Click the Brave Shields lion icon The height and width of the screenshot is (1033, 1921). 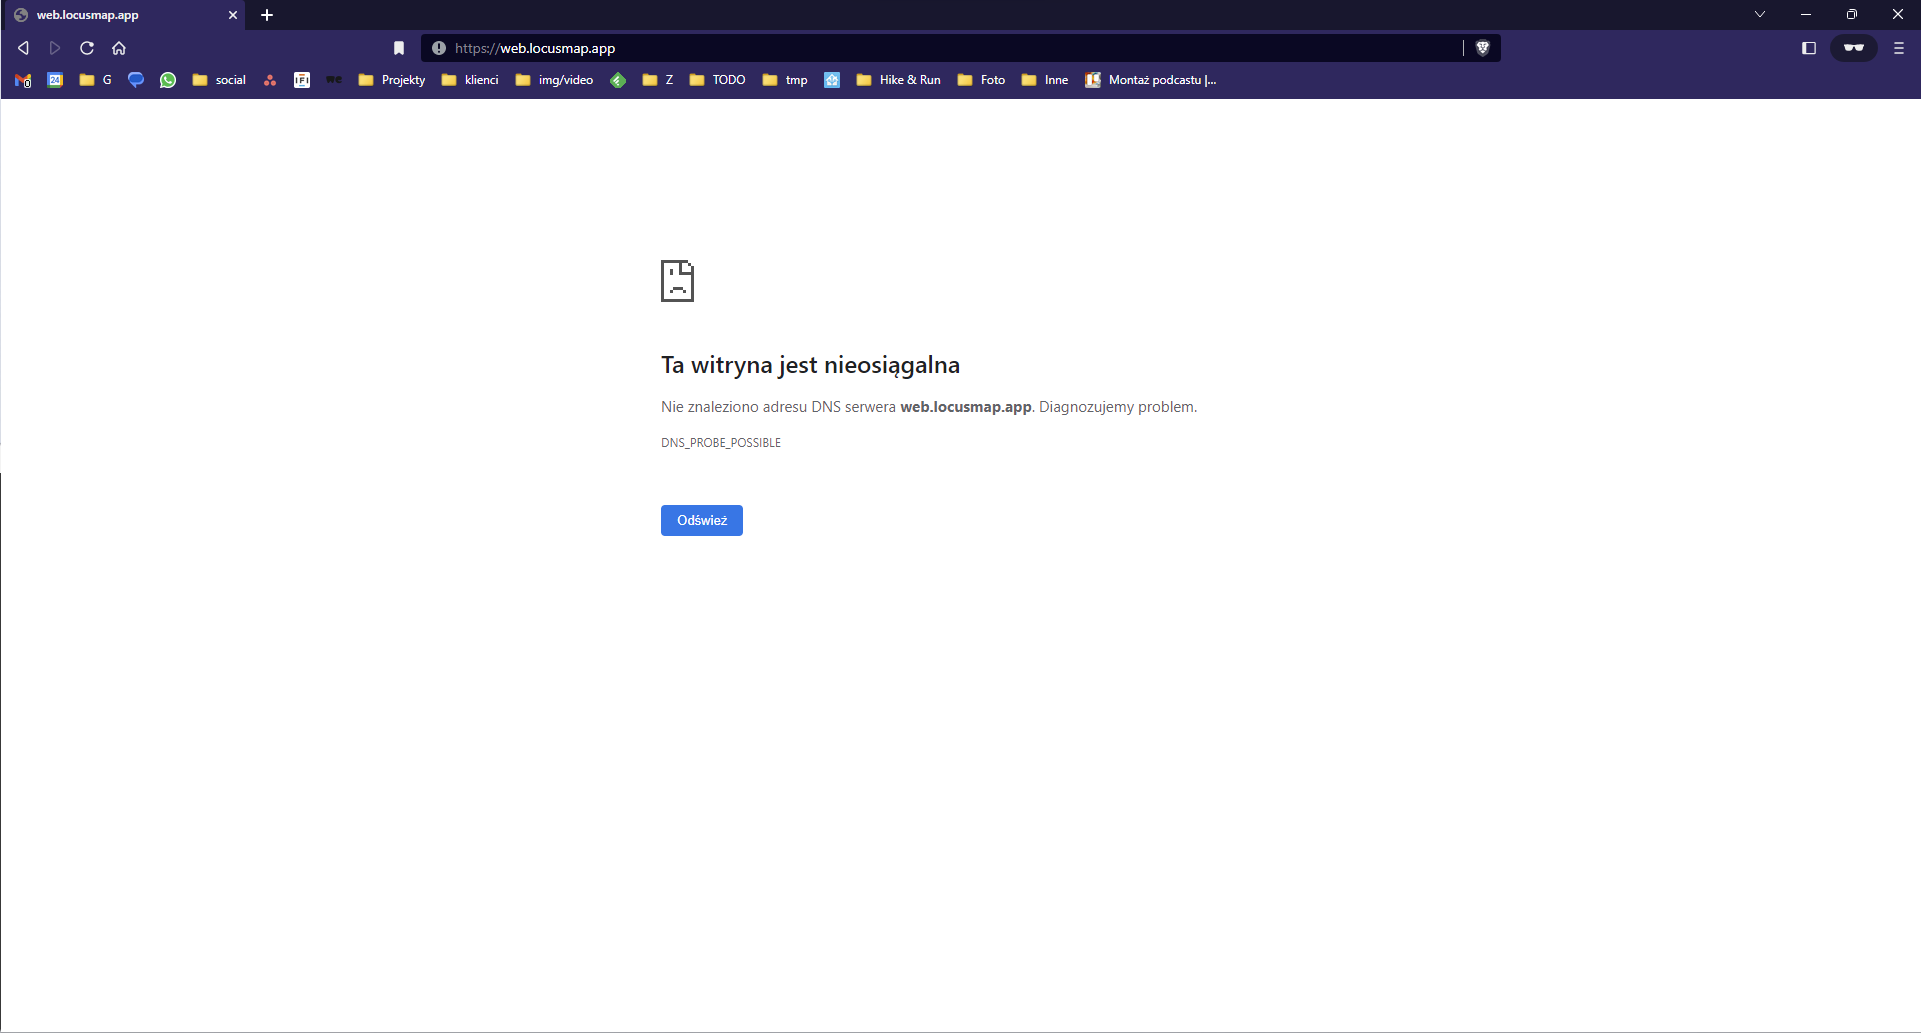click(x=1482, y=48)
